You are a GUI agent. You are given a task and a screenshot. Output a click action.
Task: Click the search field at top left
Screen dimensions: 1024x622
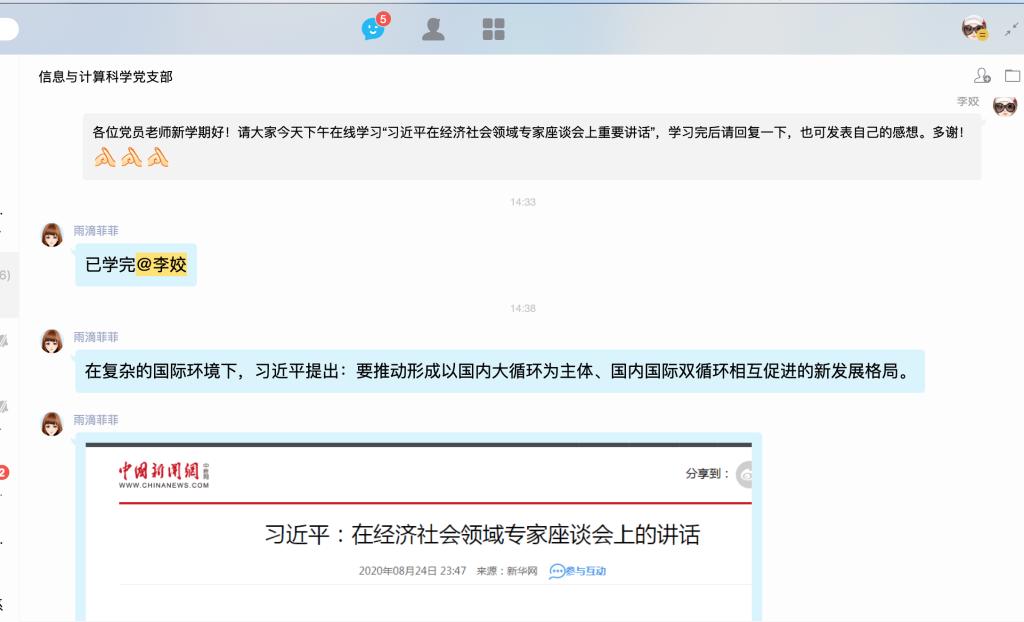(8, 29)
